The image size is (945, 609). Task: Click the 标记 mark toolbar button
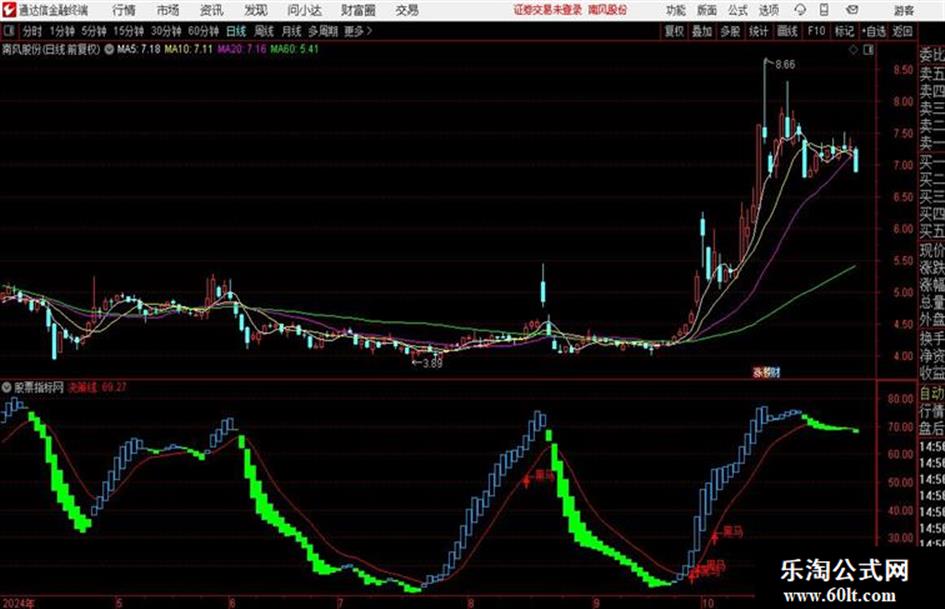coord(844,31)
